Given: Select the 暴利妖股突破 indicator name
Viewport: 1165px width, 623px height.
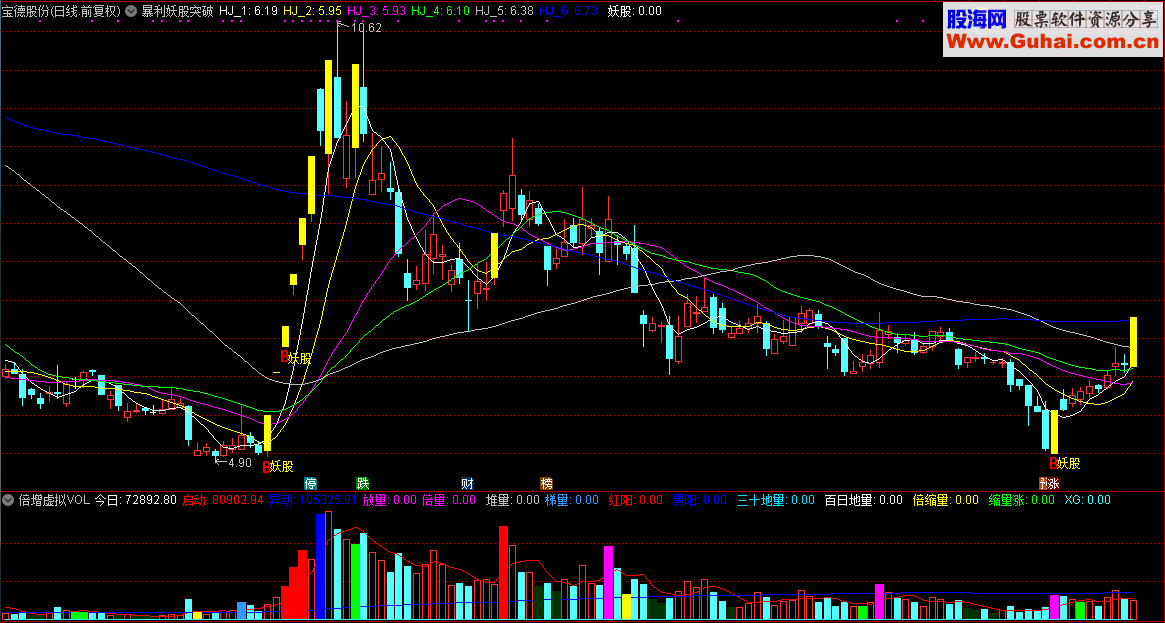Looking at the screenshot, I should [x=178, y=11].
